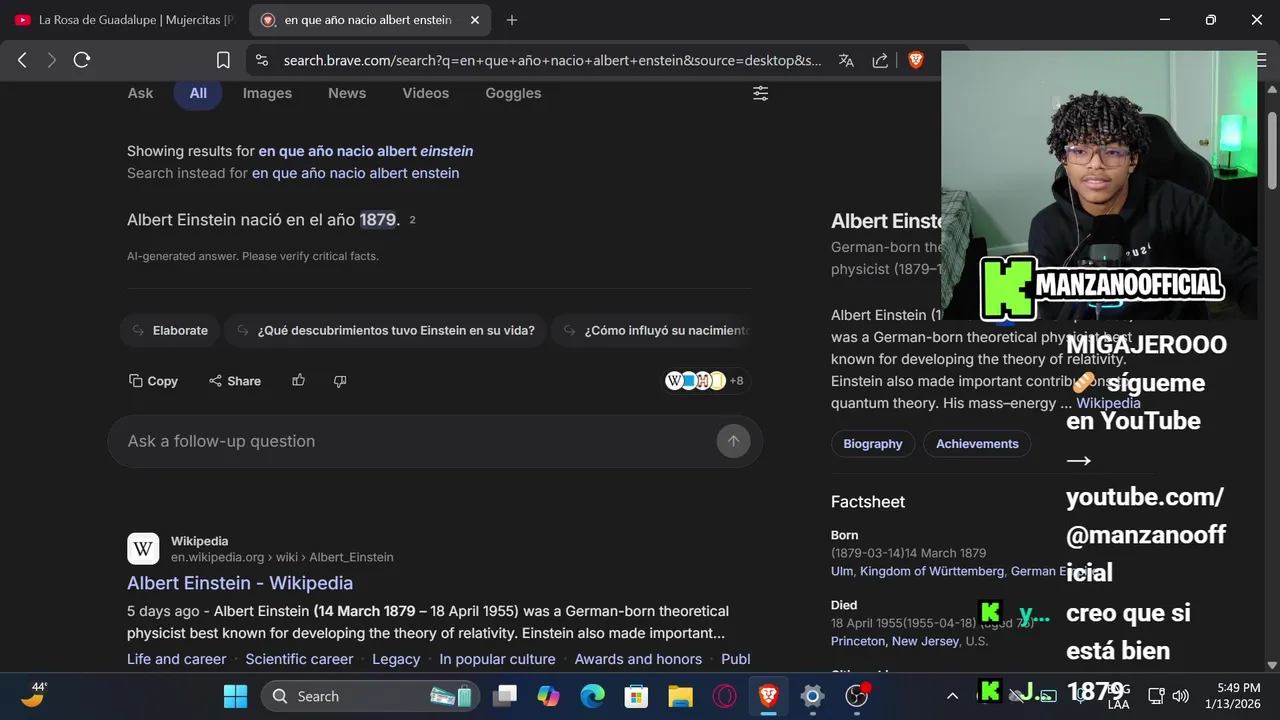The height and width of the screenshot is (720, 1280).
Task: Click the Elaborate suggestion chip
Action: (x=169, y=330)
